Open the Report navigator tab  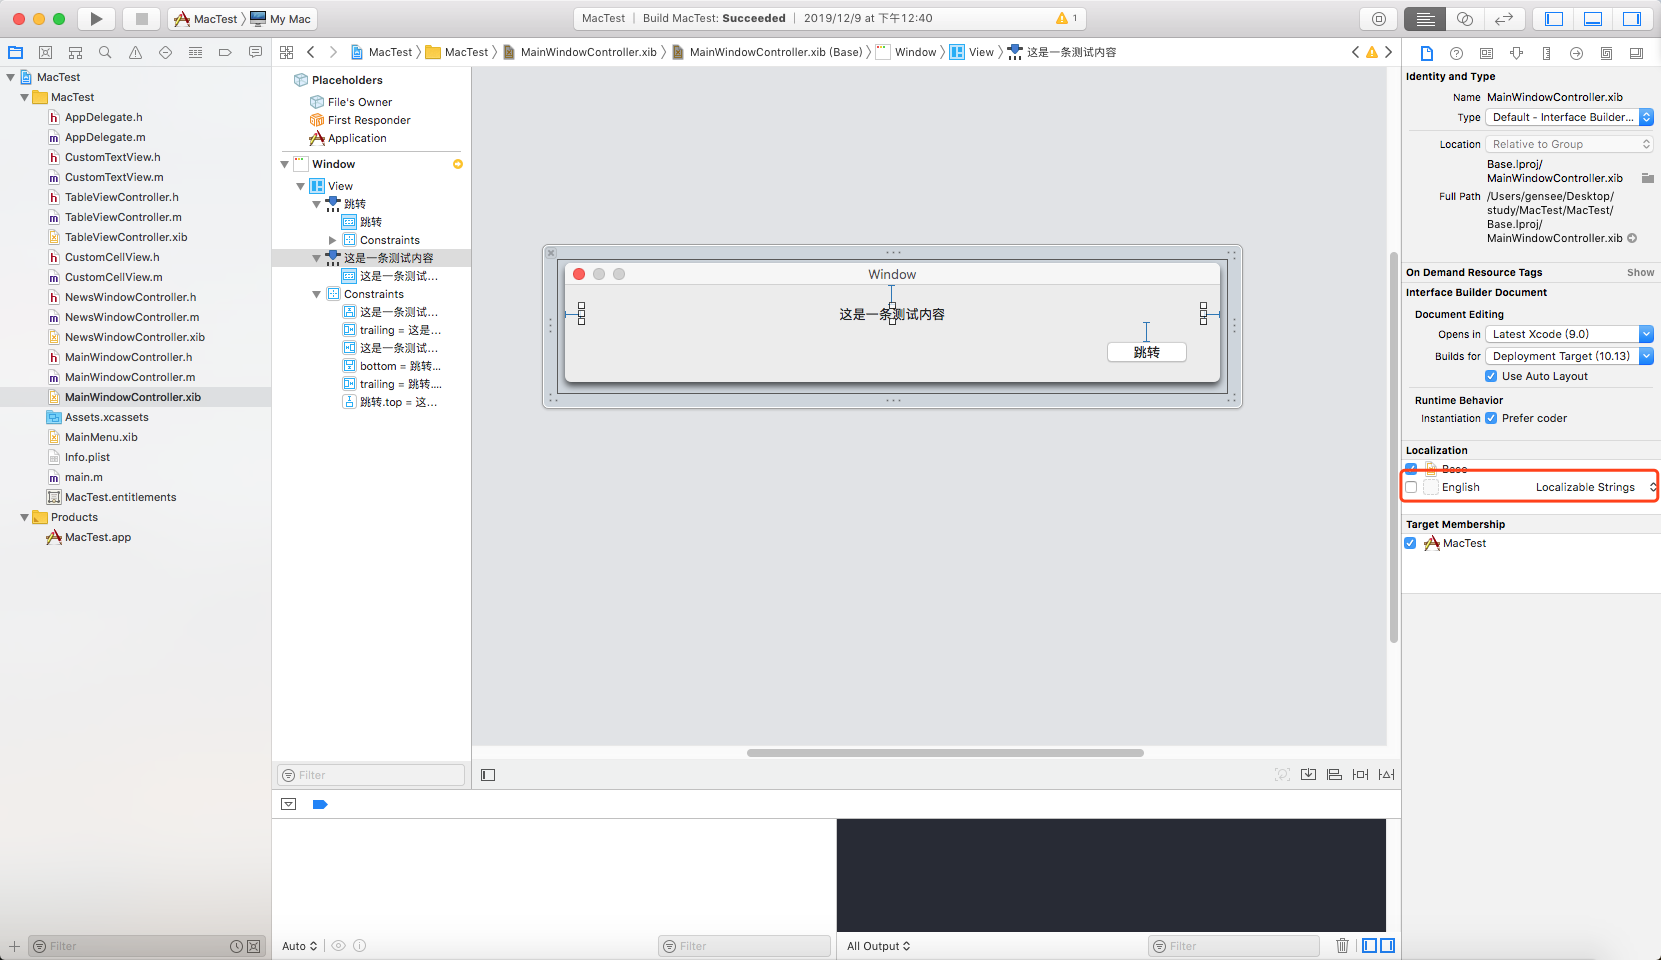255,52
